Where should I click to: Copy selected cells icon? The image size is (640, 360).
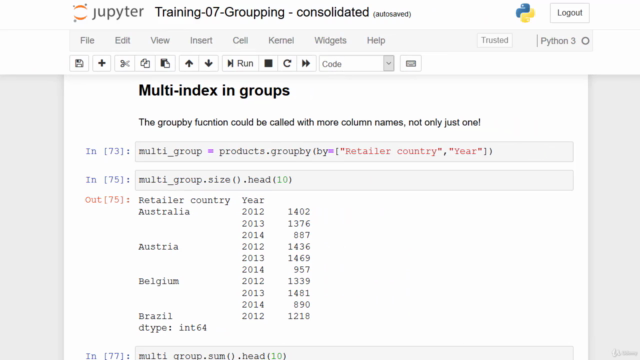[145, 64]
